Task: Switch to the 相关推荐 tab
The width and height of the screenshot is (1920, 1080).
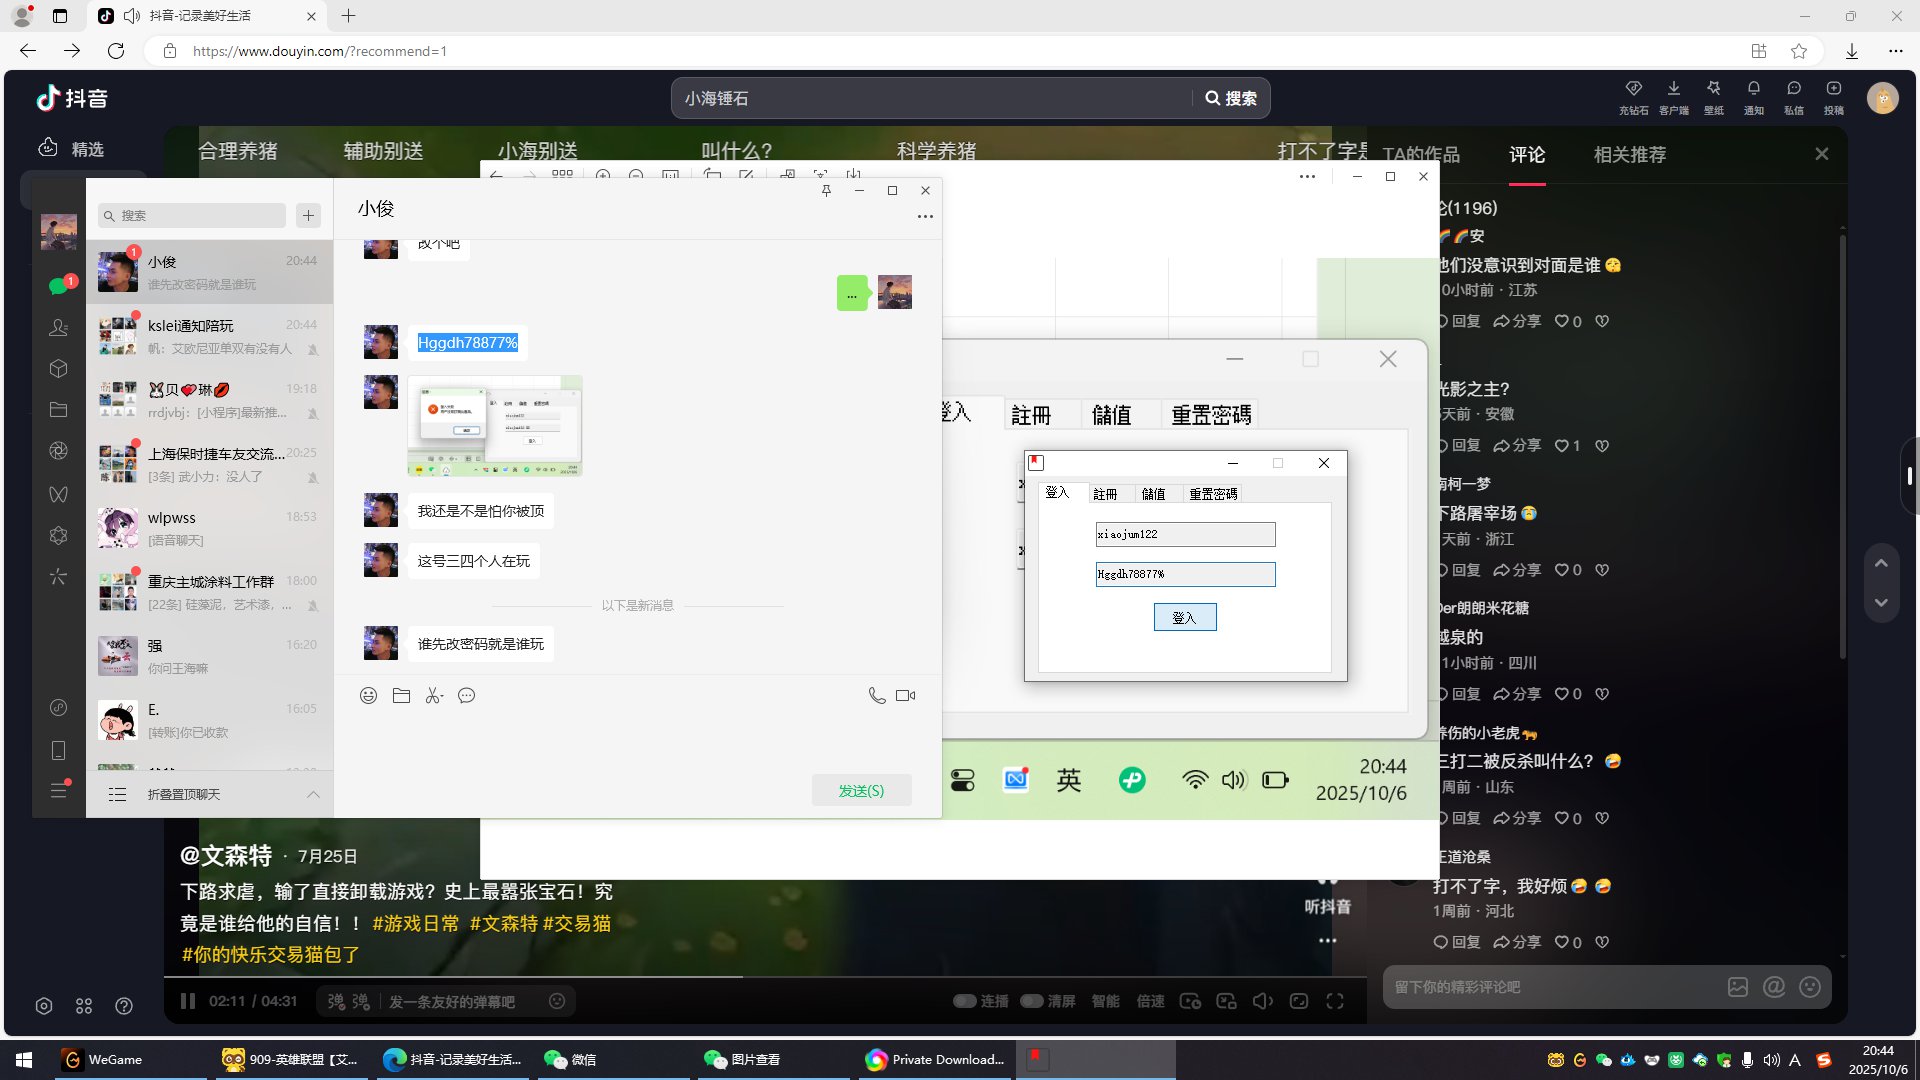Action: pyautogui.click(x=1629, y=155)
